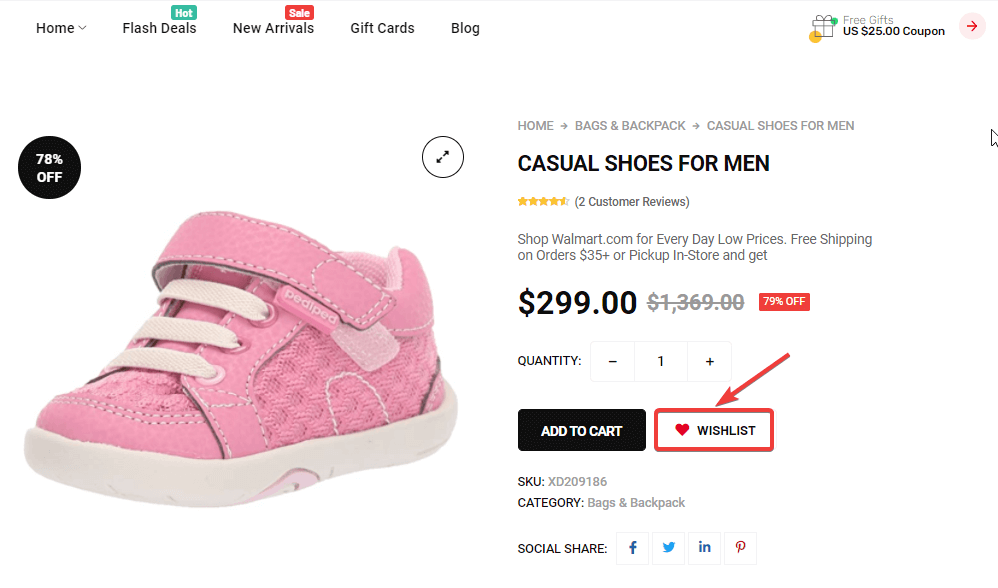Decrease quantity with minus button

click(x=613, y=361)
